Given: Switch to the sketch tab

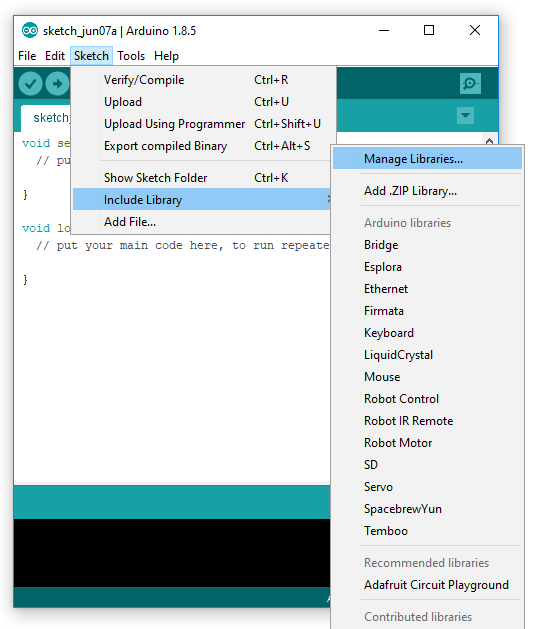Looking at the screenshot, I should tap(46, 118).
